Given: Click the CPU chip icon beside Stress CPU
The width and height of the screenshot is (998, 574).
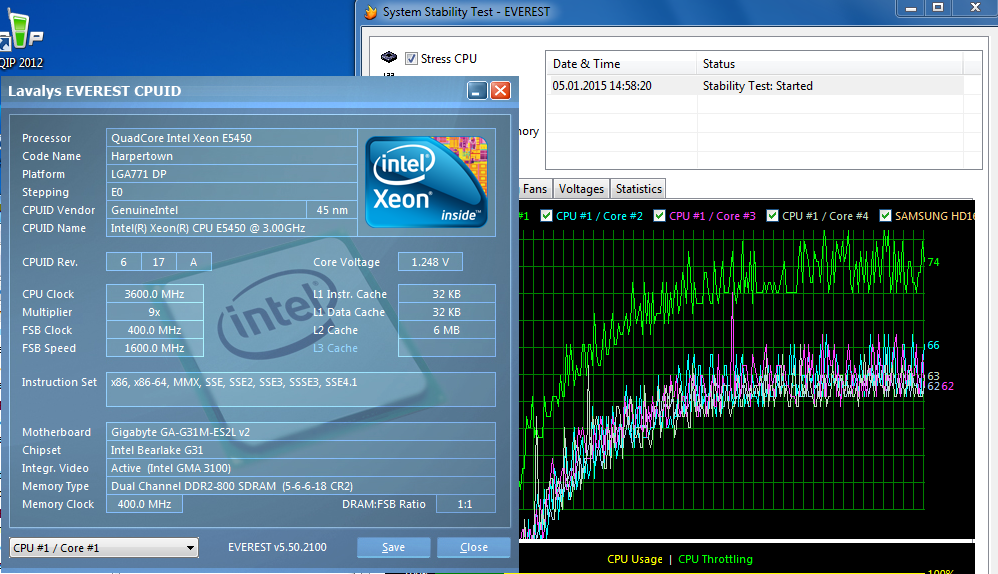Looking at the screenshot, I should [x=389, y=57].
